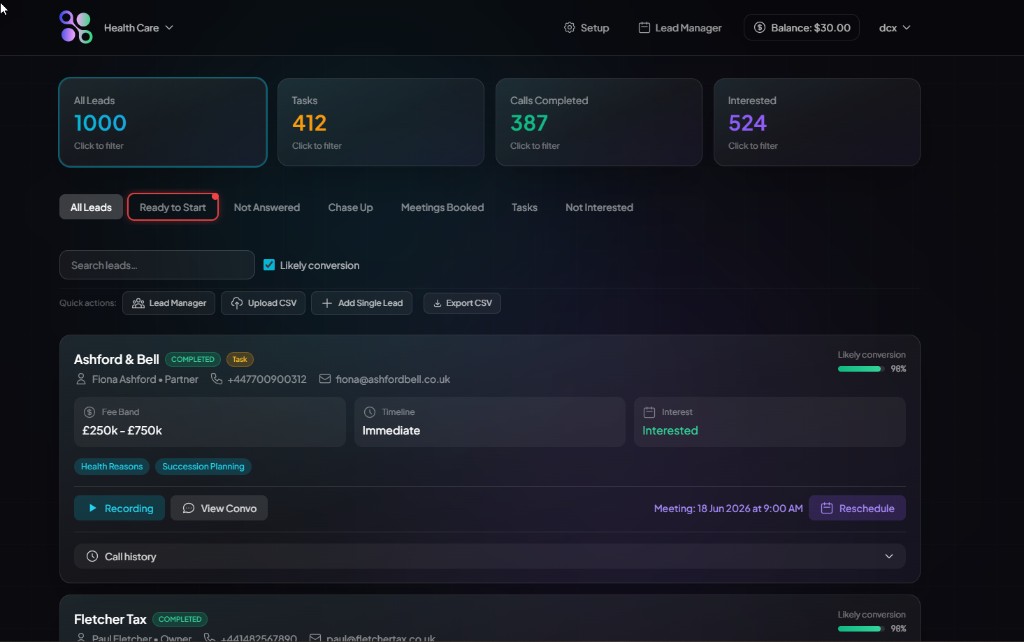
Task: Switch to Not Answered tab
Action: click(x=266, y=207)
